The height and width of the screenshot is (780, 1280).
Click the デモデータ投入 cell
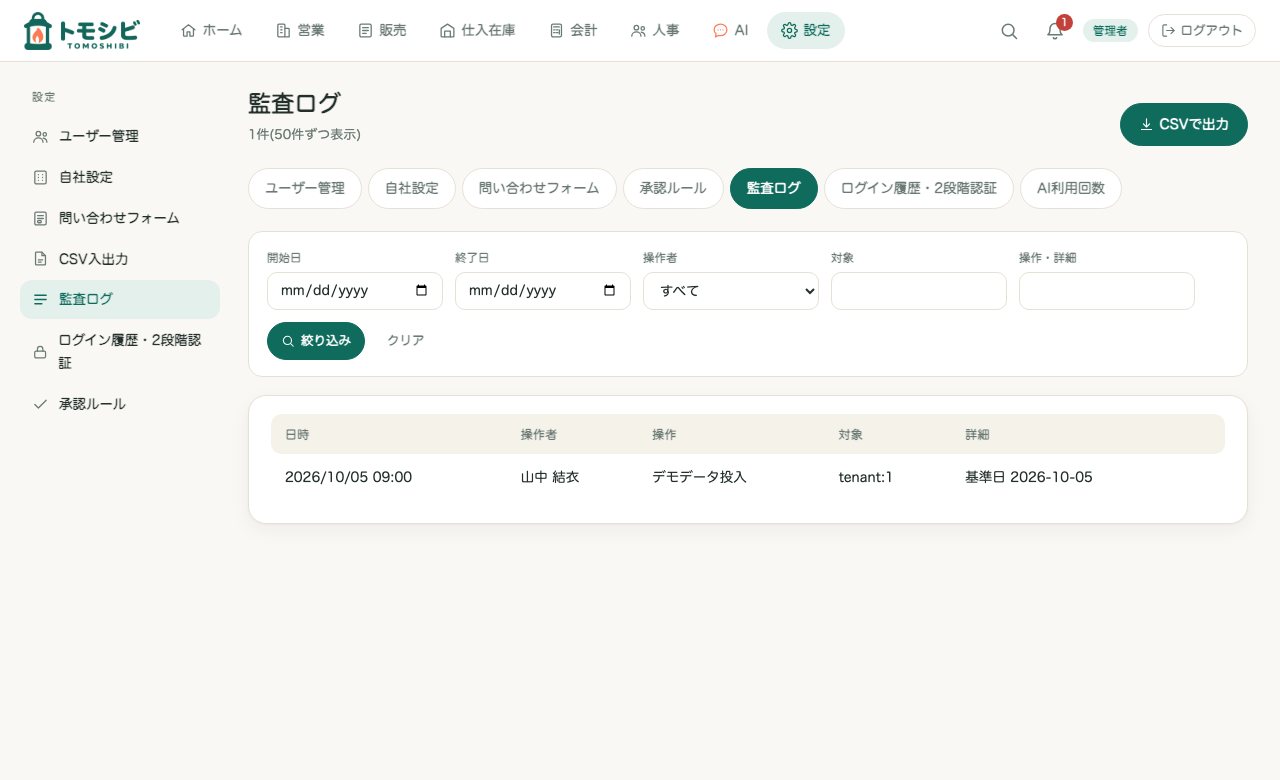click(x=699, y=477)
